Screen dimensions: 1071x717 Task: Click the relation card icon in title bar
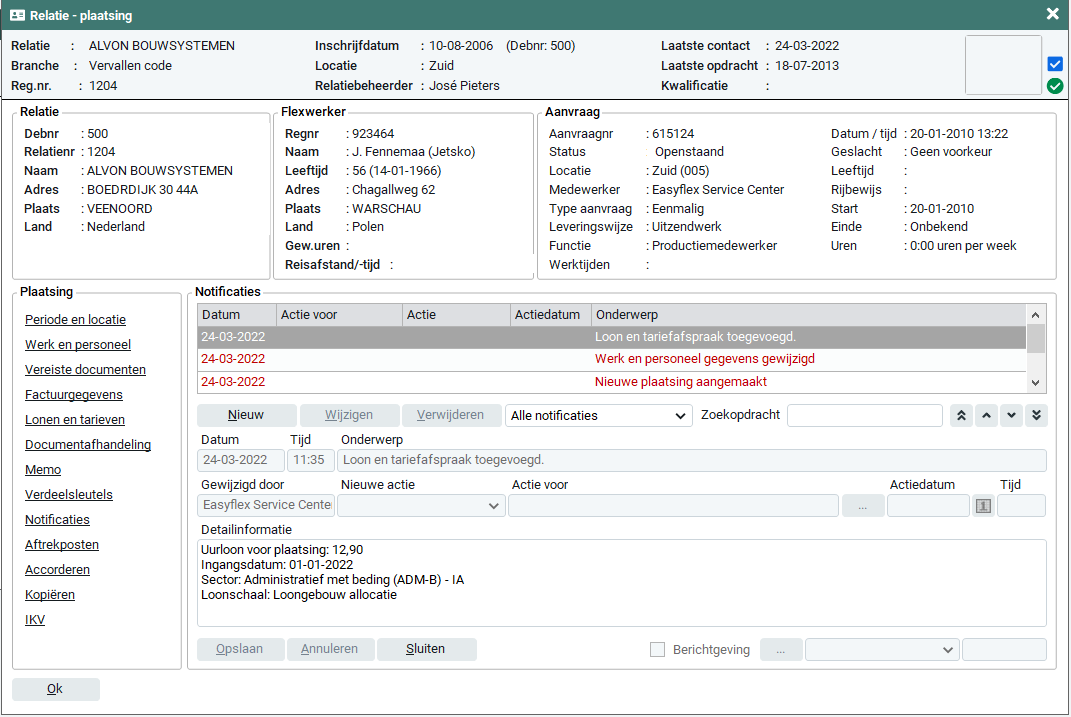point(17,15)
